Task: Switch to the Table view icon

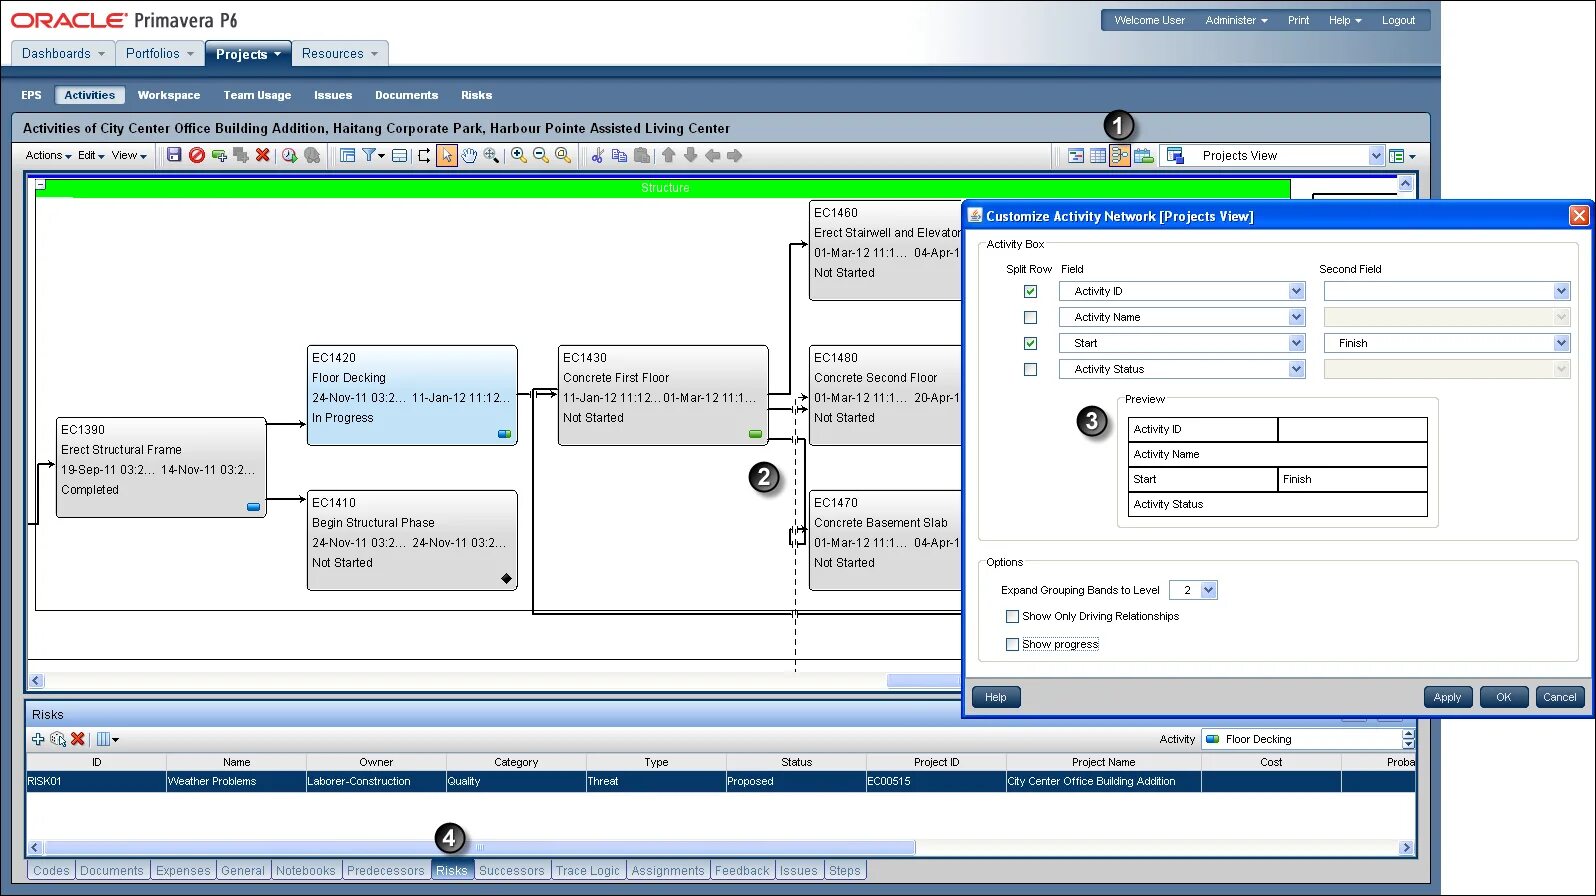Action: (x=1098, y=156)
